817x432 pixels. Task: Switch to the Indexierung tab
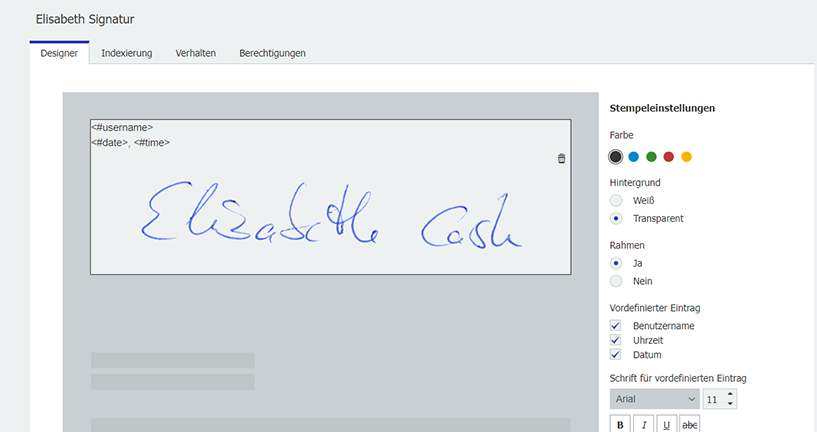pos(127,53)
